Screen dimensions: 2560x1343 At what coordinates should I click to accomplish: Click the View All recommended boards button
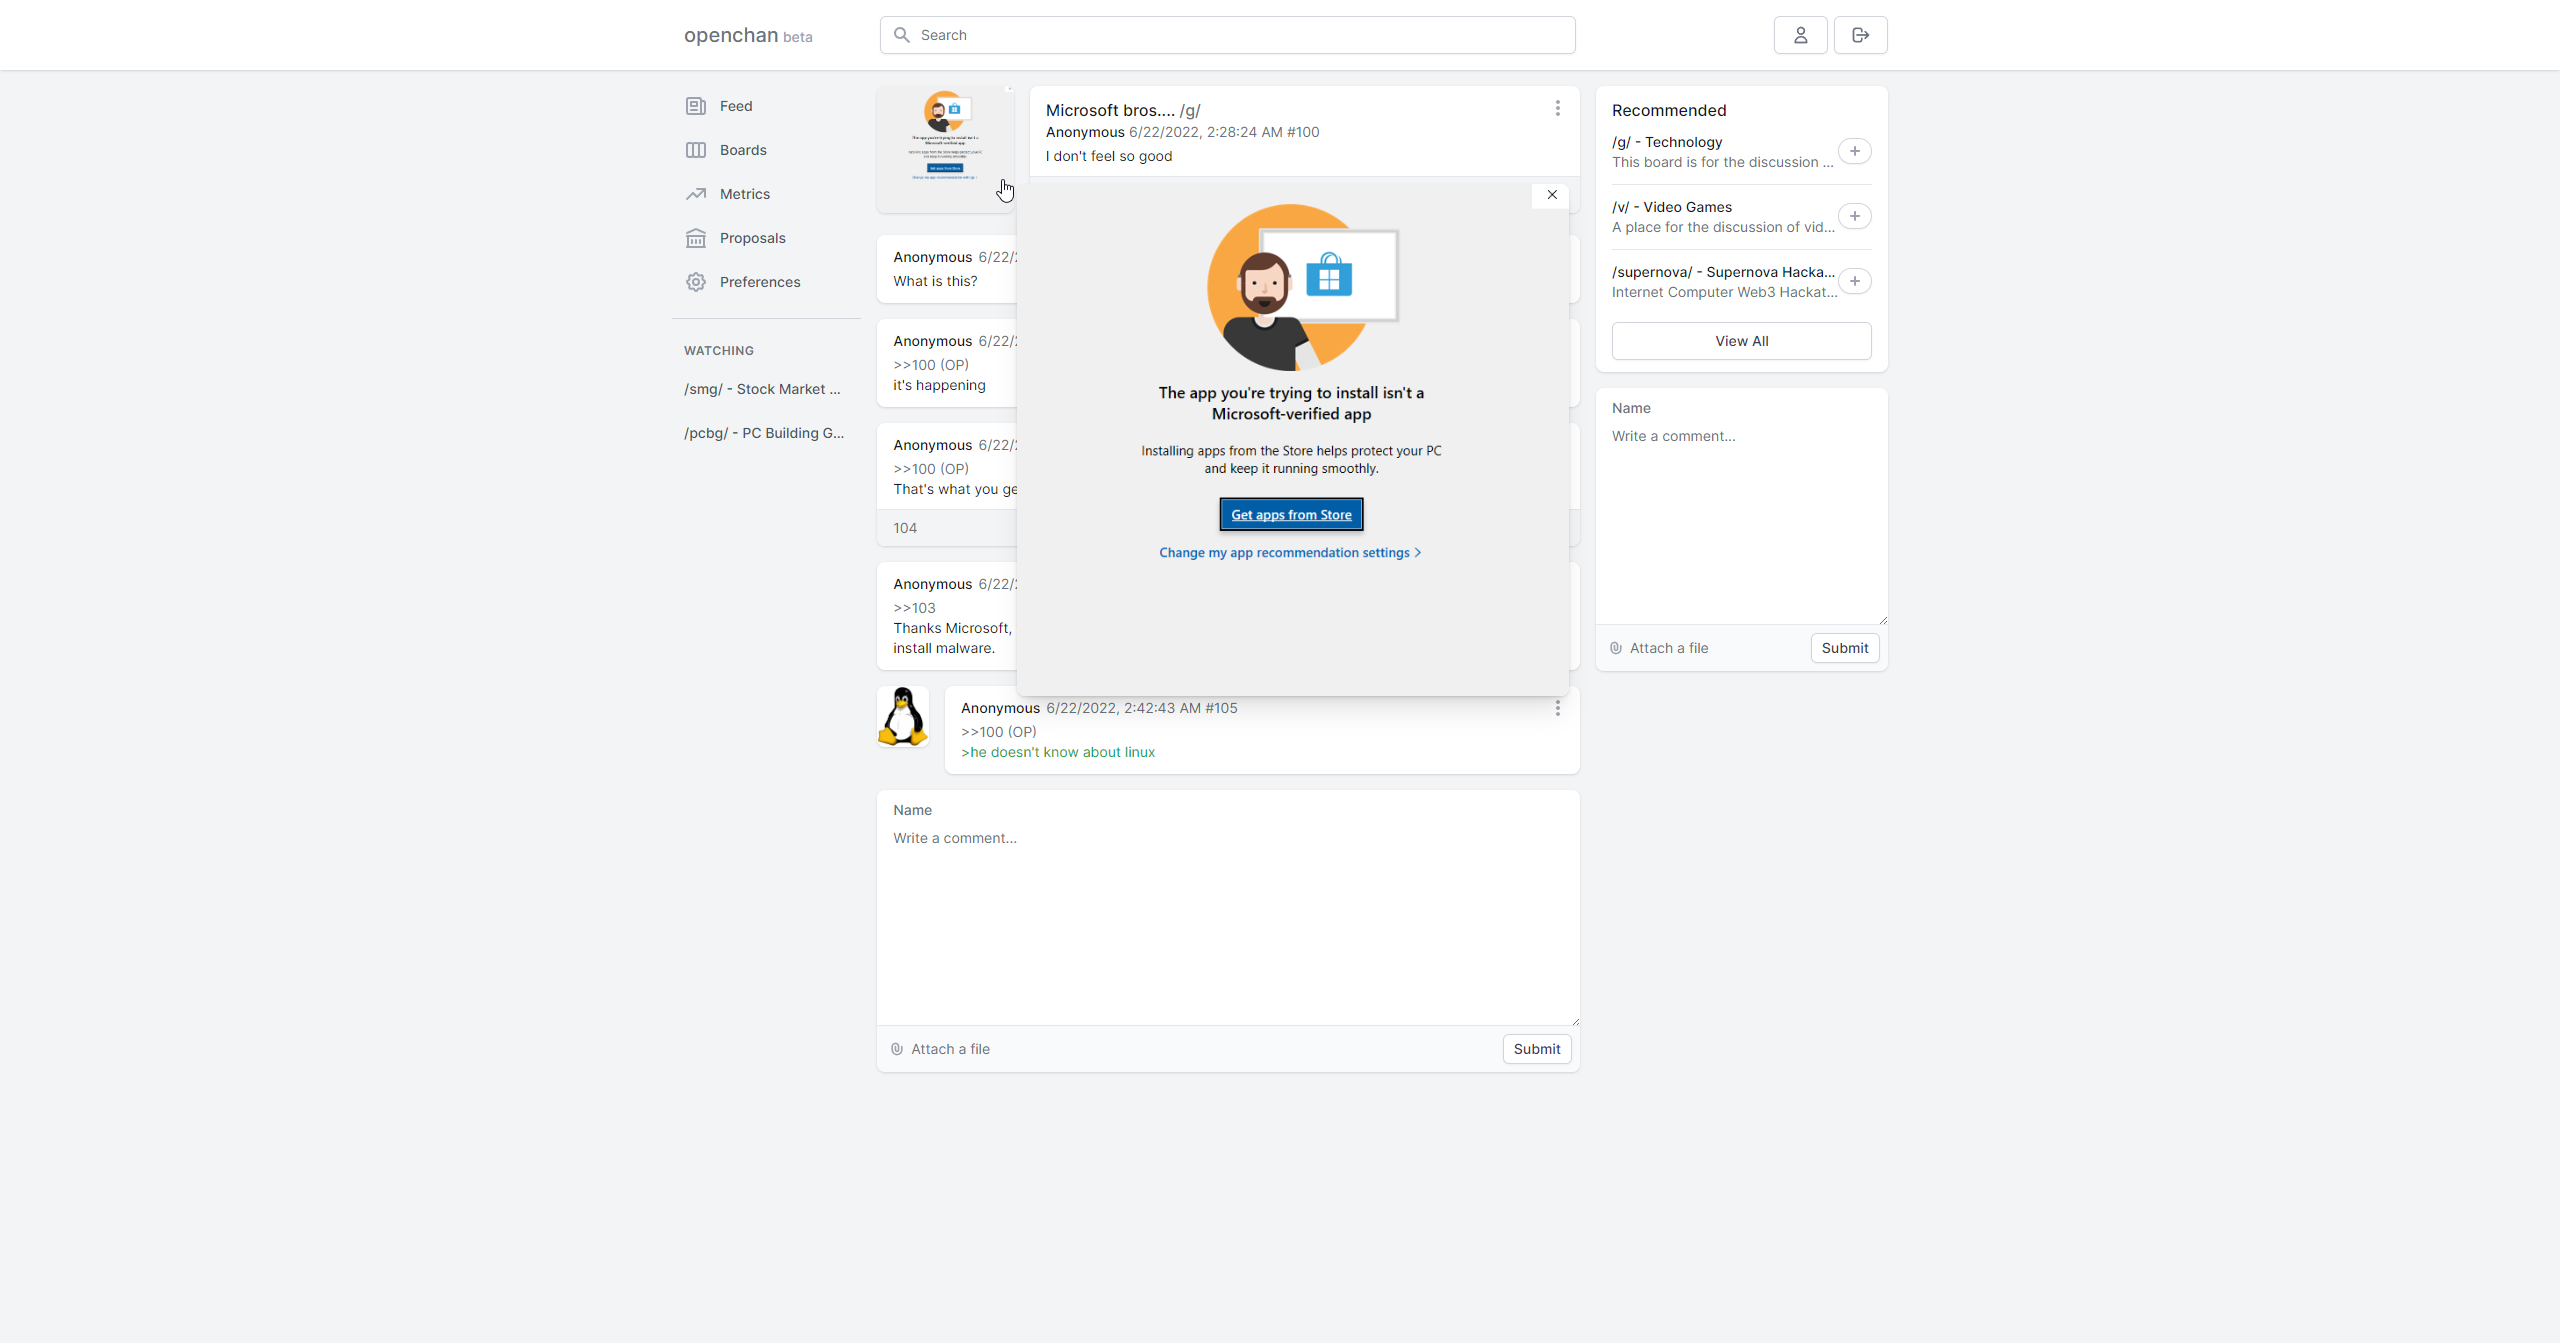coord(1741,341)
